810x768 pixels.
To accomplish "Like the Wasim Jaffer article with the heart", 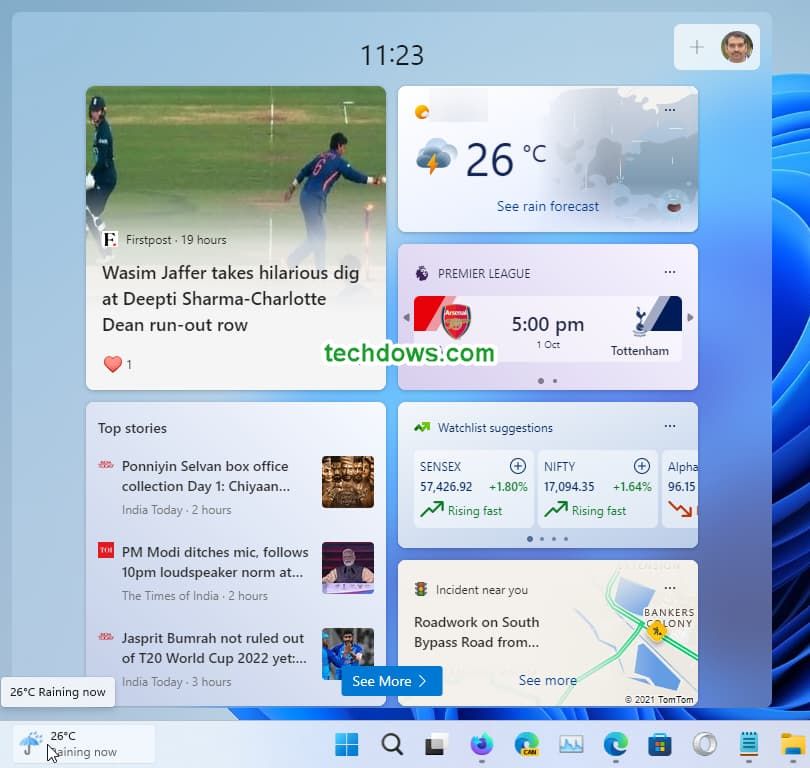I will 113,364.
